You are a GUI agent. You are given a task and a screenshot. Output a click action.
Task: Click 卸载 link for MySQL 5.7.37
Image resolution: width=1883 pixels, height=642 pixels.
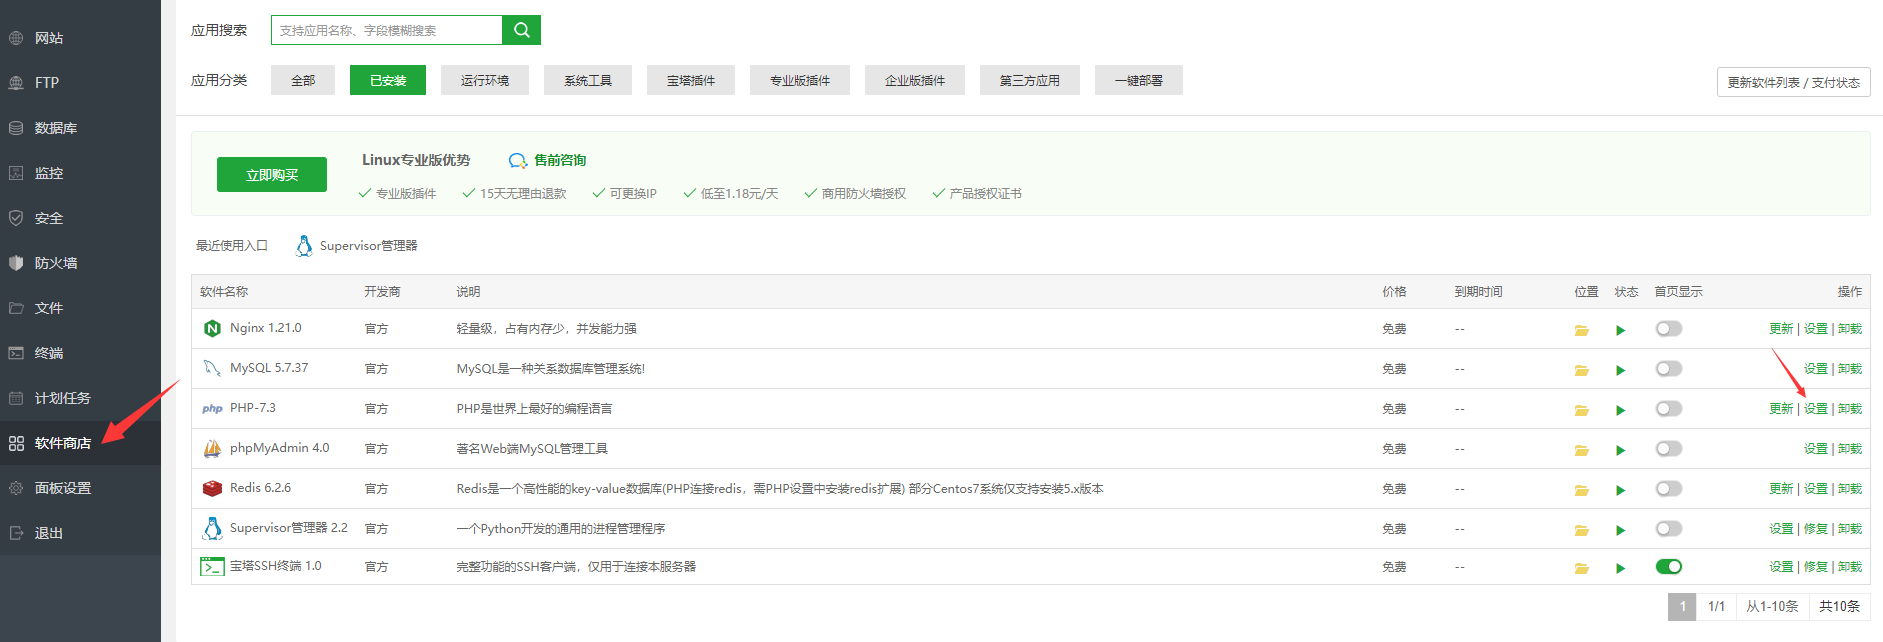(x=1849, y=369)
